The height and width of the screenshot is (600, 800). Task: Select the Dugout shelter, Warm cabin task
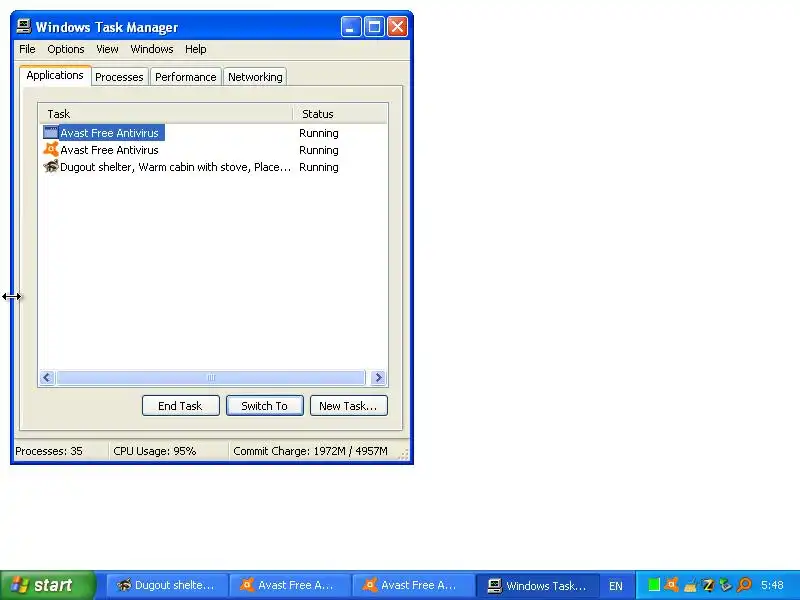[176, 167]
